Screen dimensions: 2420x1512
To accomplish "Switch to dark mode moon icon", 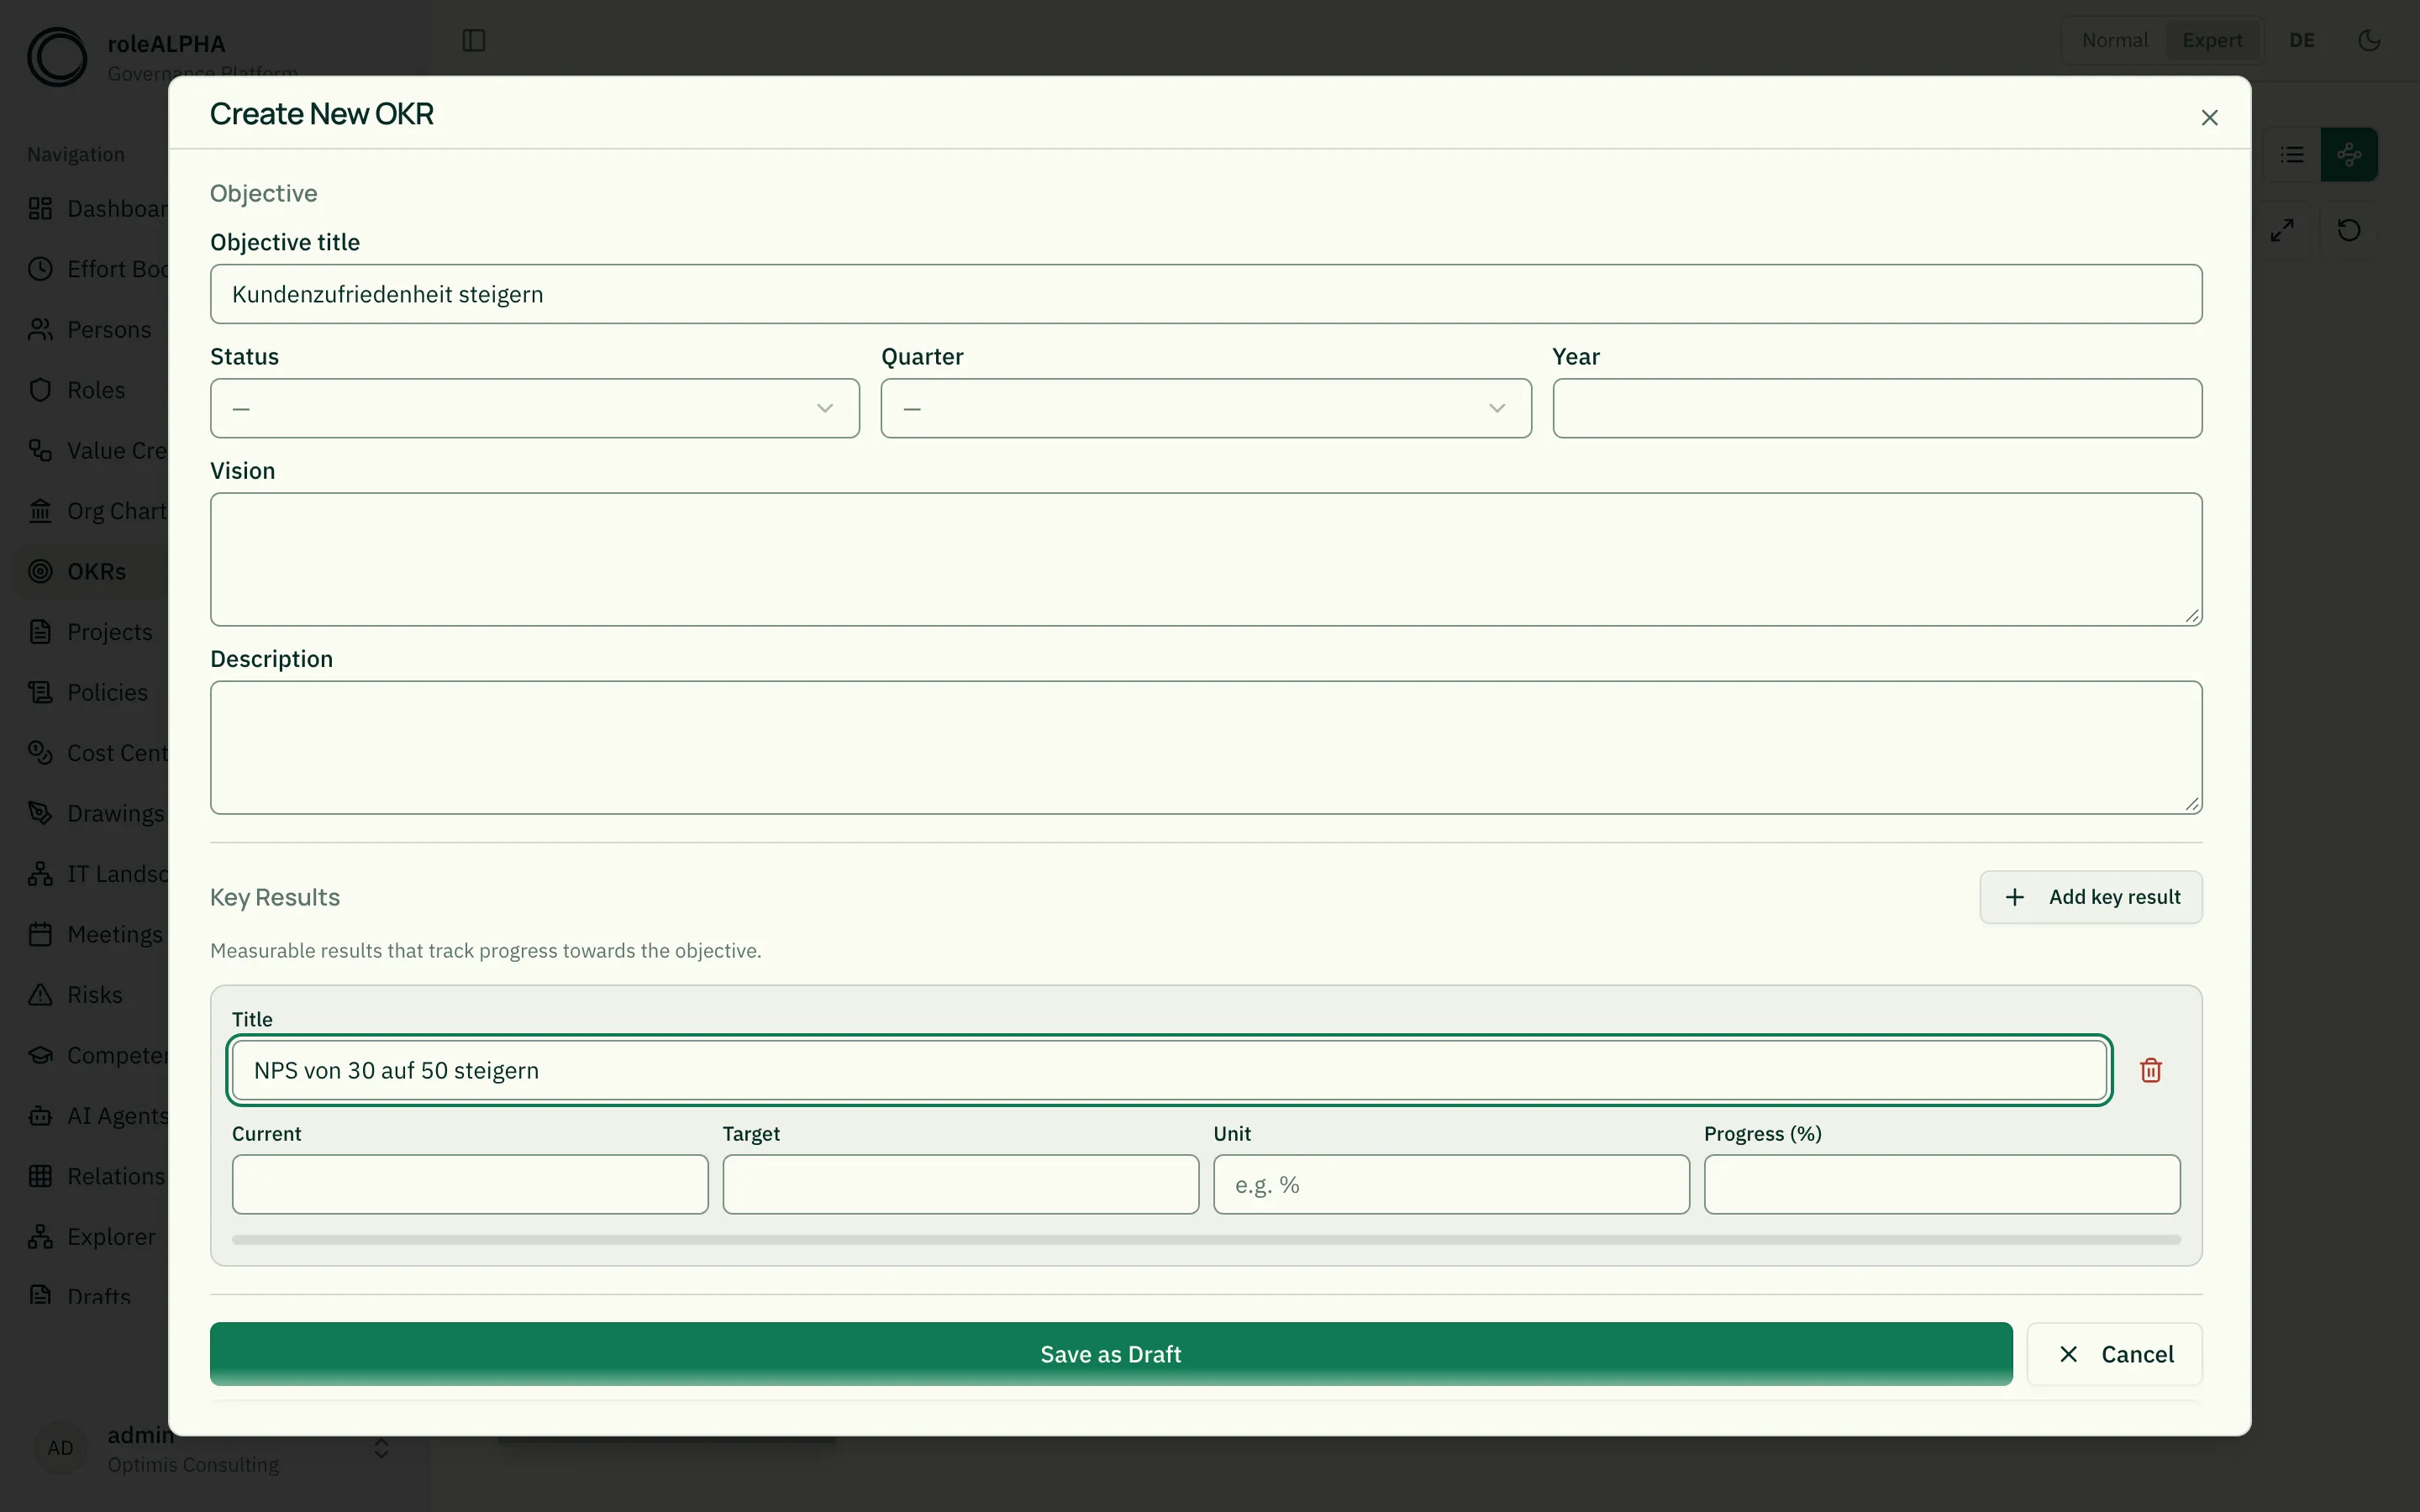I will 2369,40.
